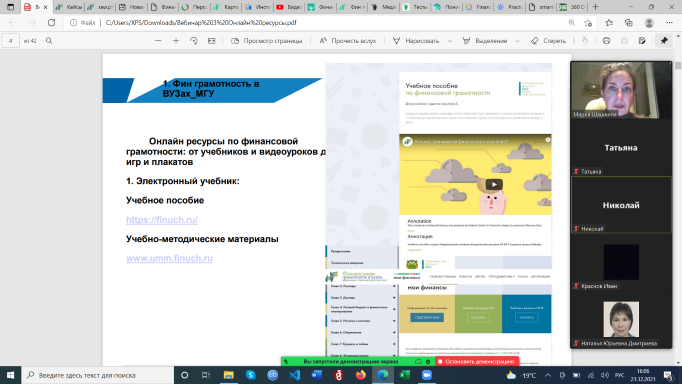682x384 pixels.
Task: Click the fit to page icon
Action: pyautogui.click(x=211, y=40)
